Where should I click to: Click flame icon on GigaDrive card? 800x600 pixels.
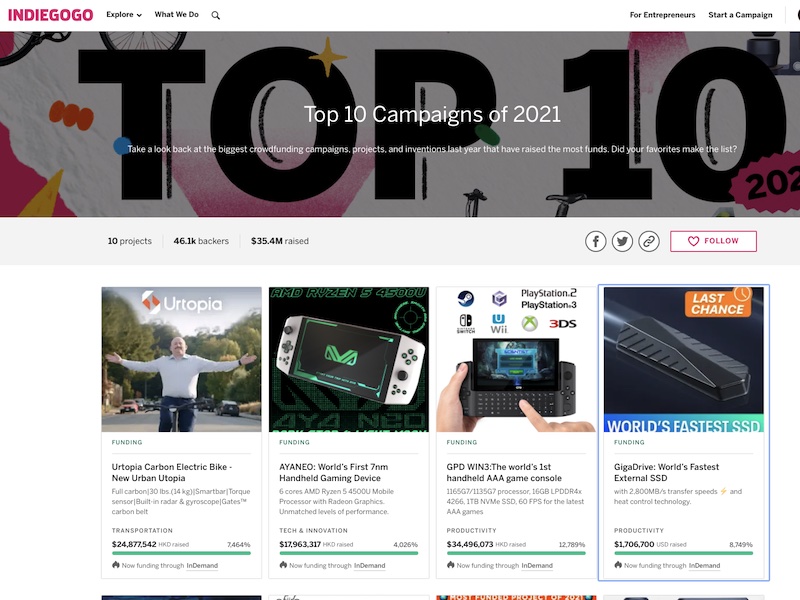618,565
